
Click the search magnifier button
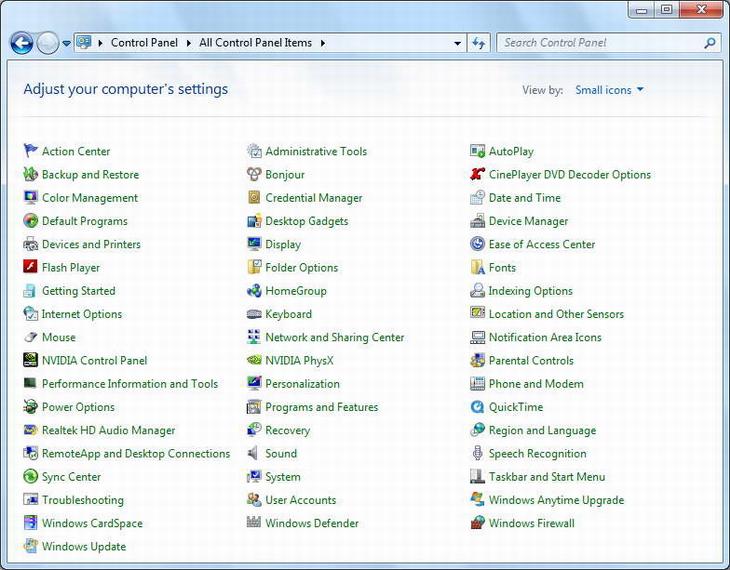[710, 43]
